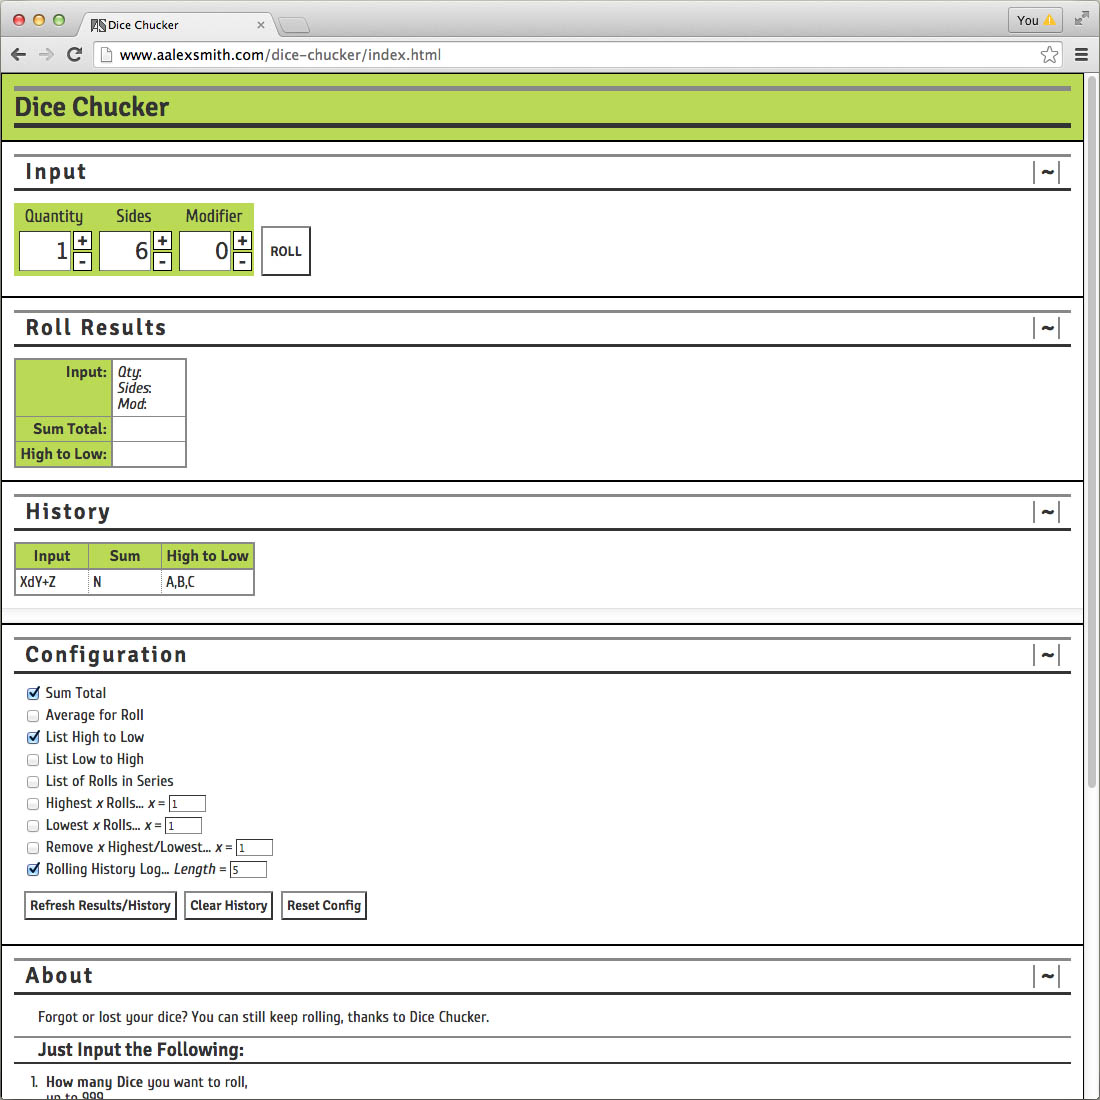Viewport: 1100px width, 1100px height.
Task: Click the browser forward arrow
Action: tap(46, 55)
